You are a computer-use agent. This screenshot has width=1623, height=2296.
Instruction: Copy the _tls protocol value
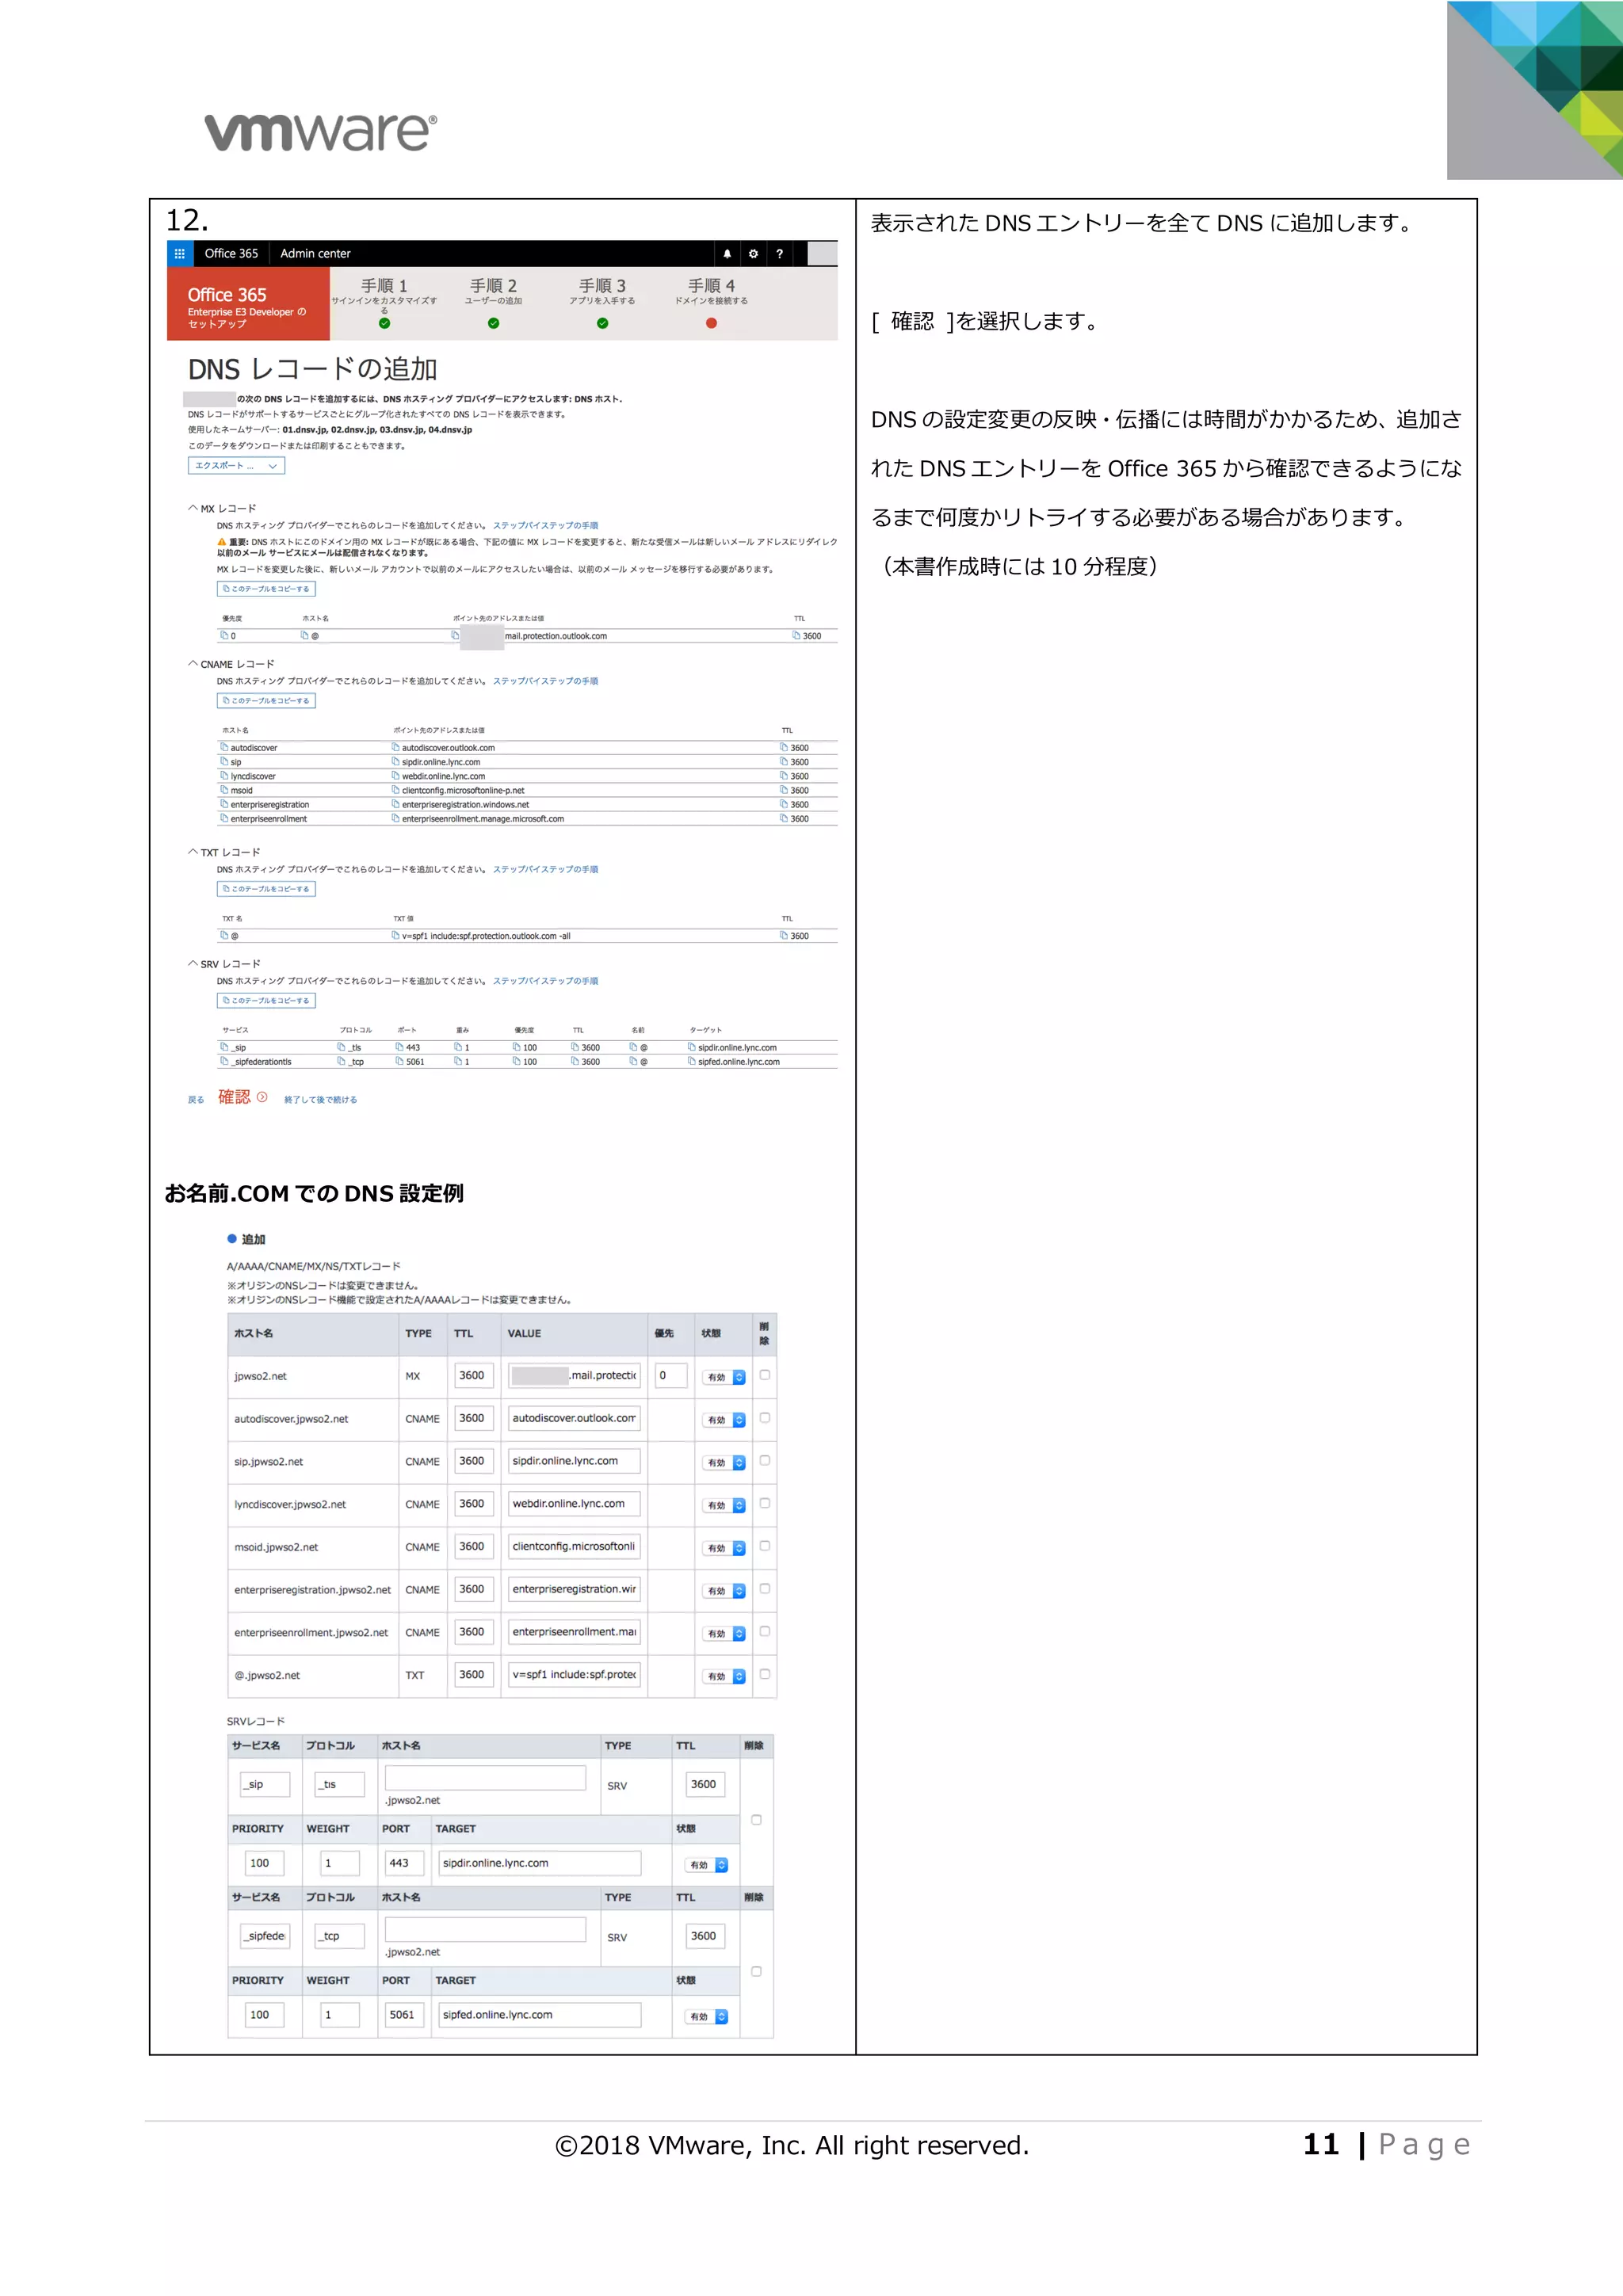[342, 1047]
